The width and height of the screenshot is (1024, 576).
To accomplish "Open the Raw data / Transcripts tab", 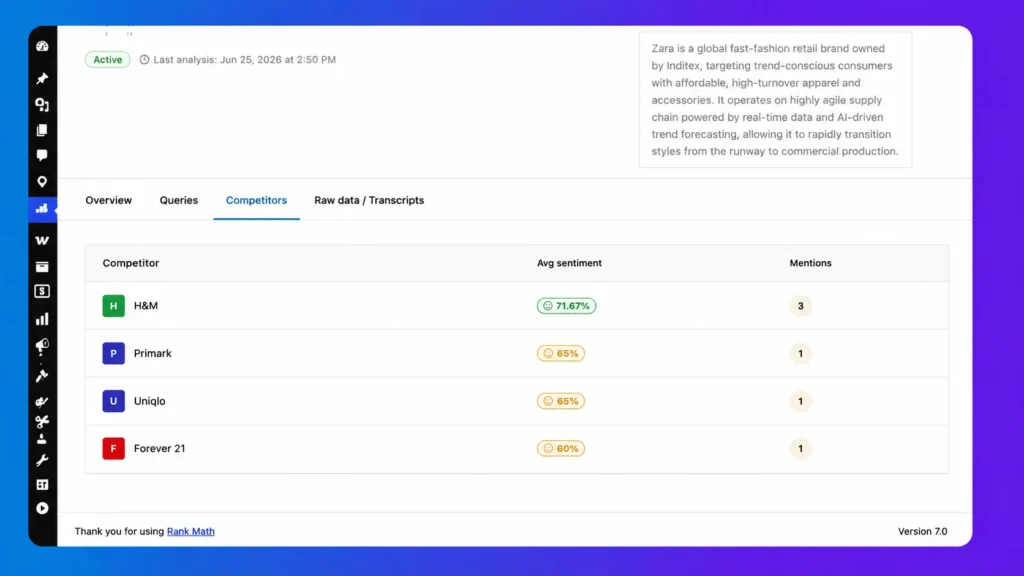I will click(x=369, y=200).
